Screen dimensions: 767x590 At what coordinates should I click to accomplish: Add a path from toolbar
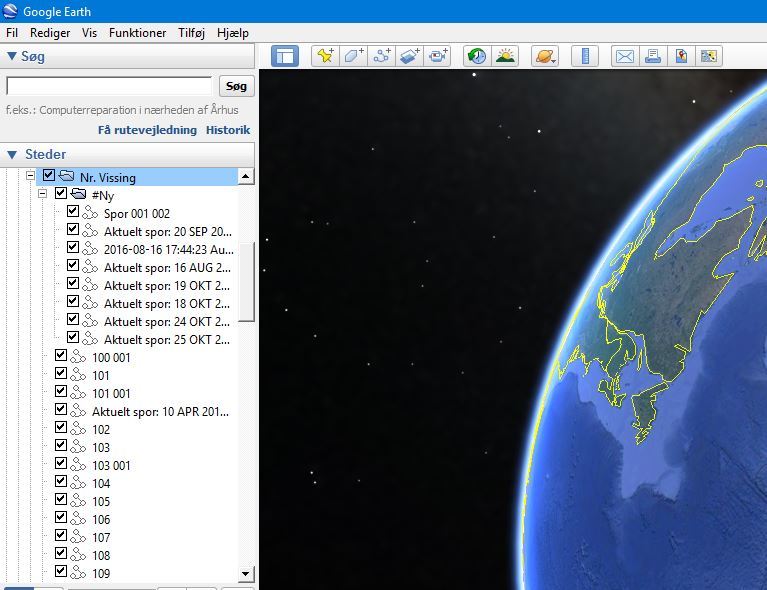coord(382,56)
